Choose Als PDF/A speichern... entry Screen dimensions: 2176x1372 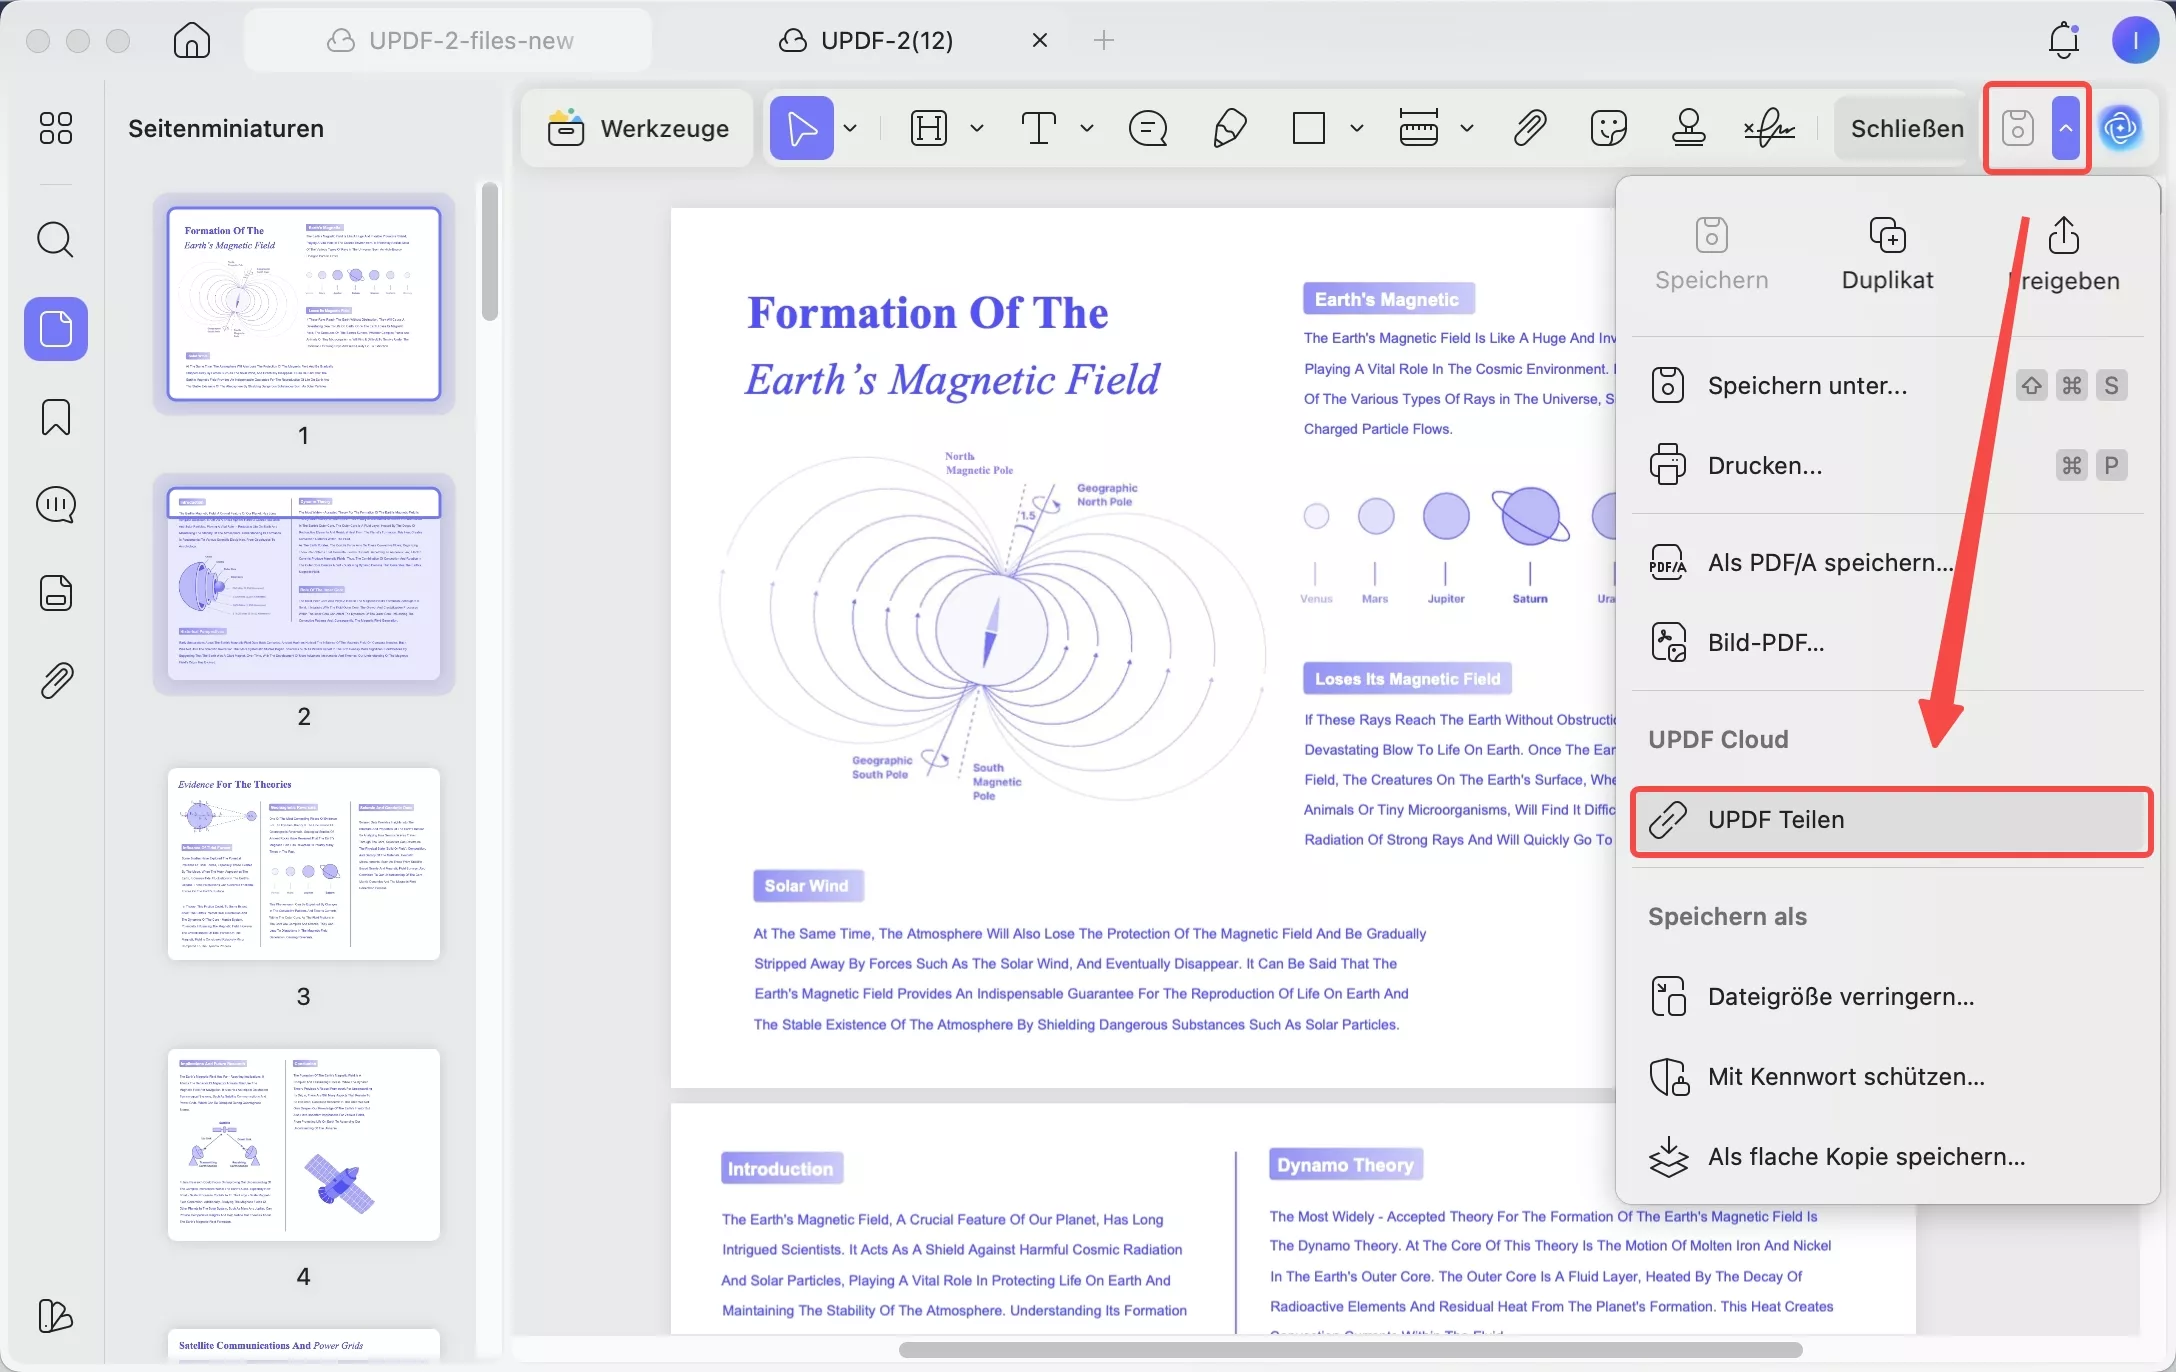point(1888,562)
